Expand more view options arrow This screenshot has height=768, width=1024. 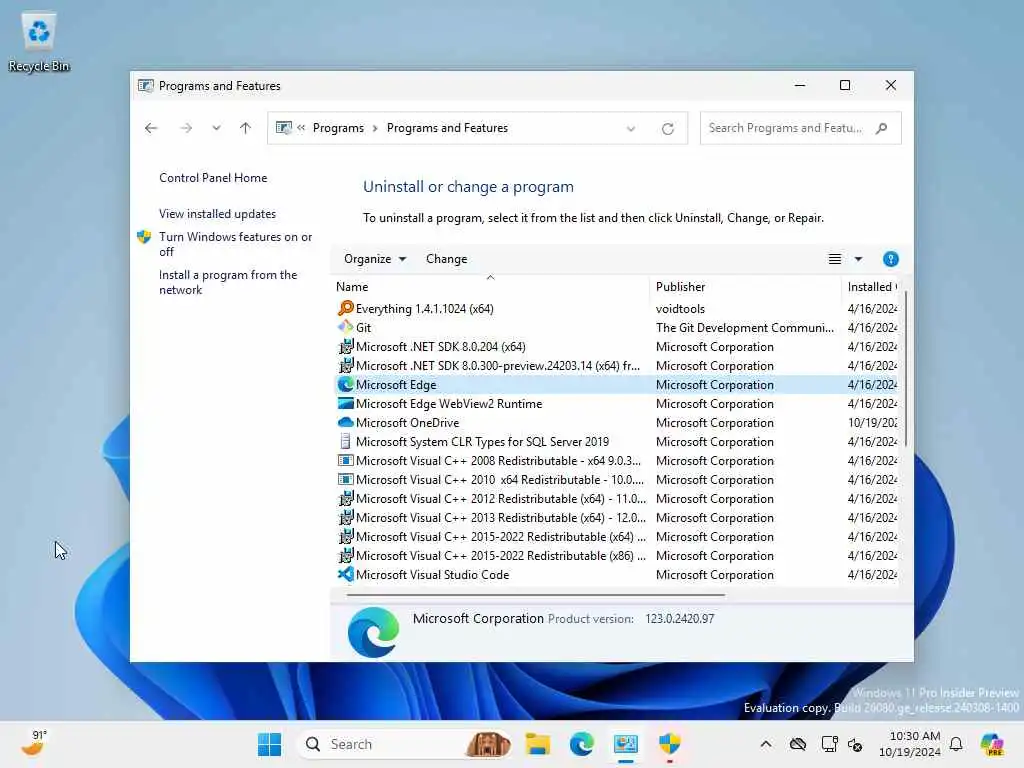[858, 259]
